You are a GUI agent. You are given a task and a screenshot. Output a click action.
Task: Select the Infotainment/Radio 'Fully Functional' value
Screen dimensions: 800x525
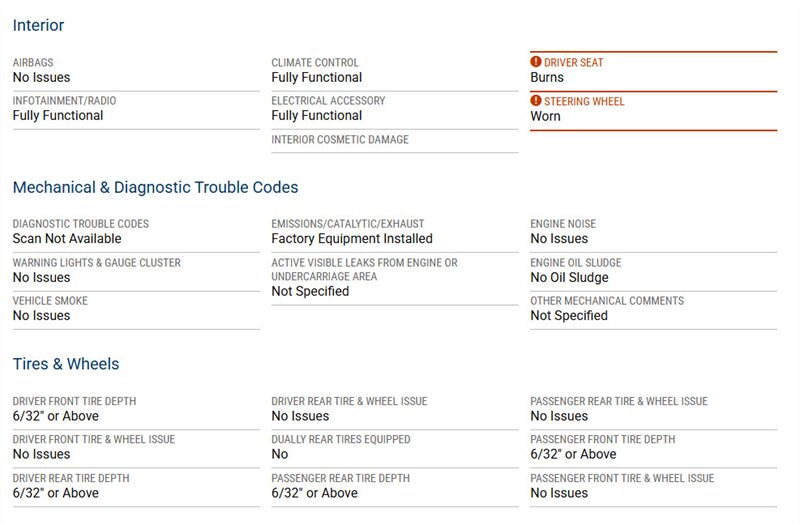[x=58, y=115]
